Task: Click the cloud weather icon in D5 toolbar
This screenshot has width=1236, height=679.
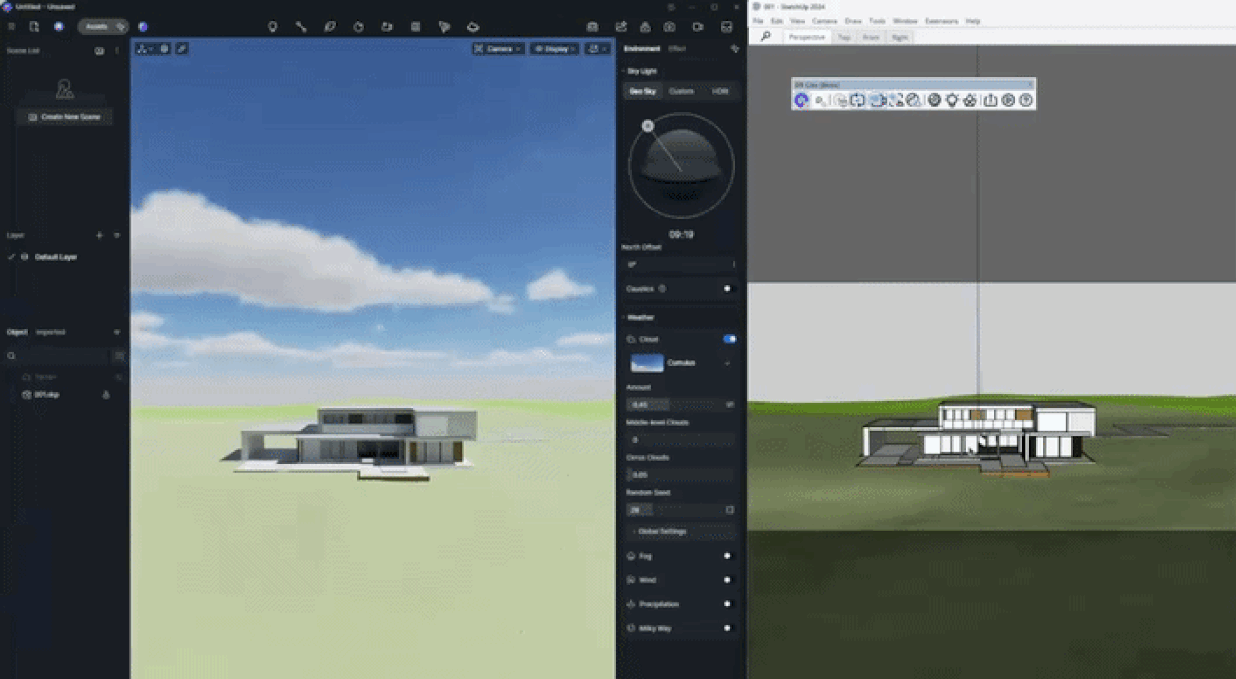Action: pyautogui.click(x=473, y=27)
